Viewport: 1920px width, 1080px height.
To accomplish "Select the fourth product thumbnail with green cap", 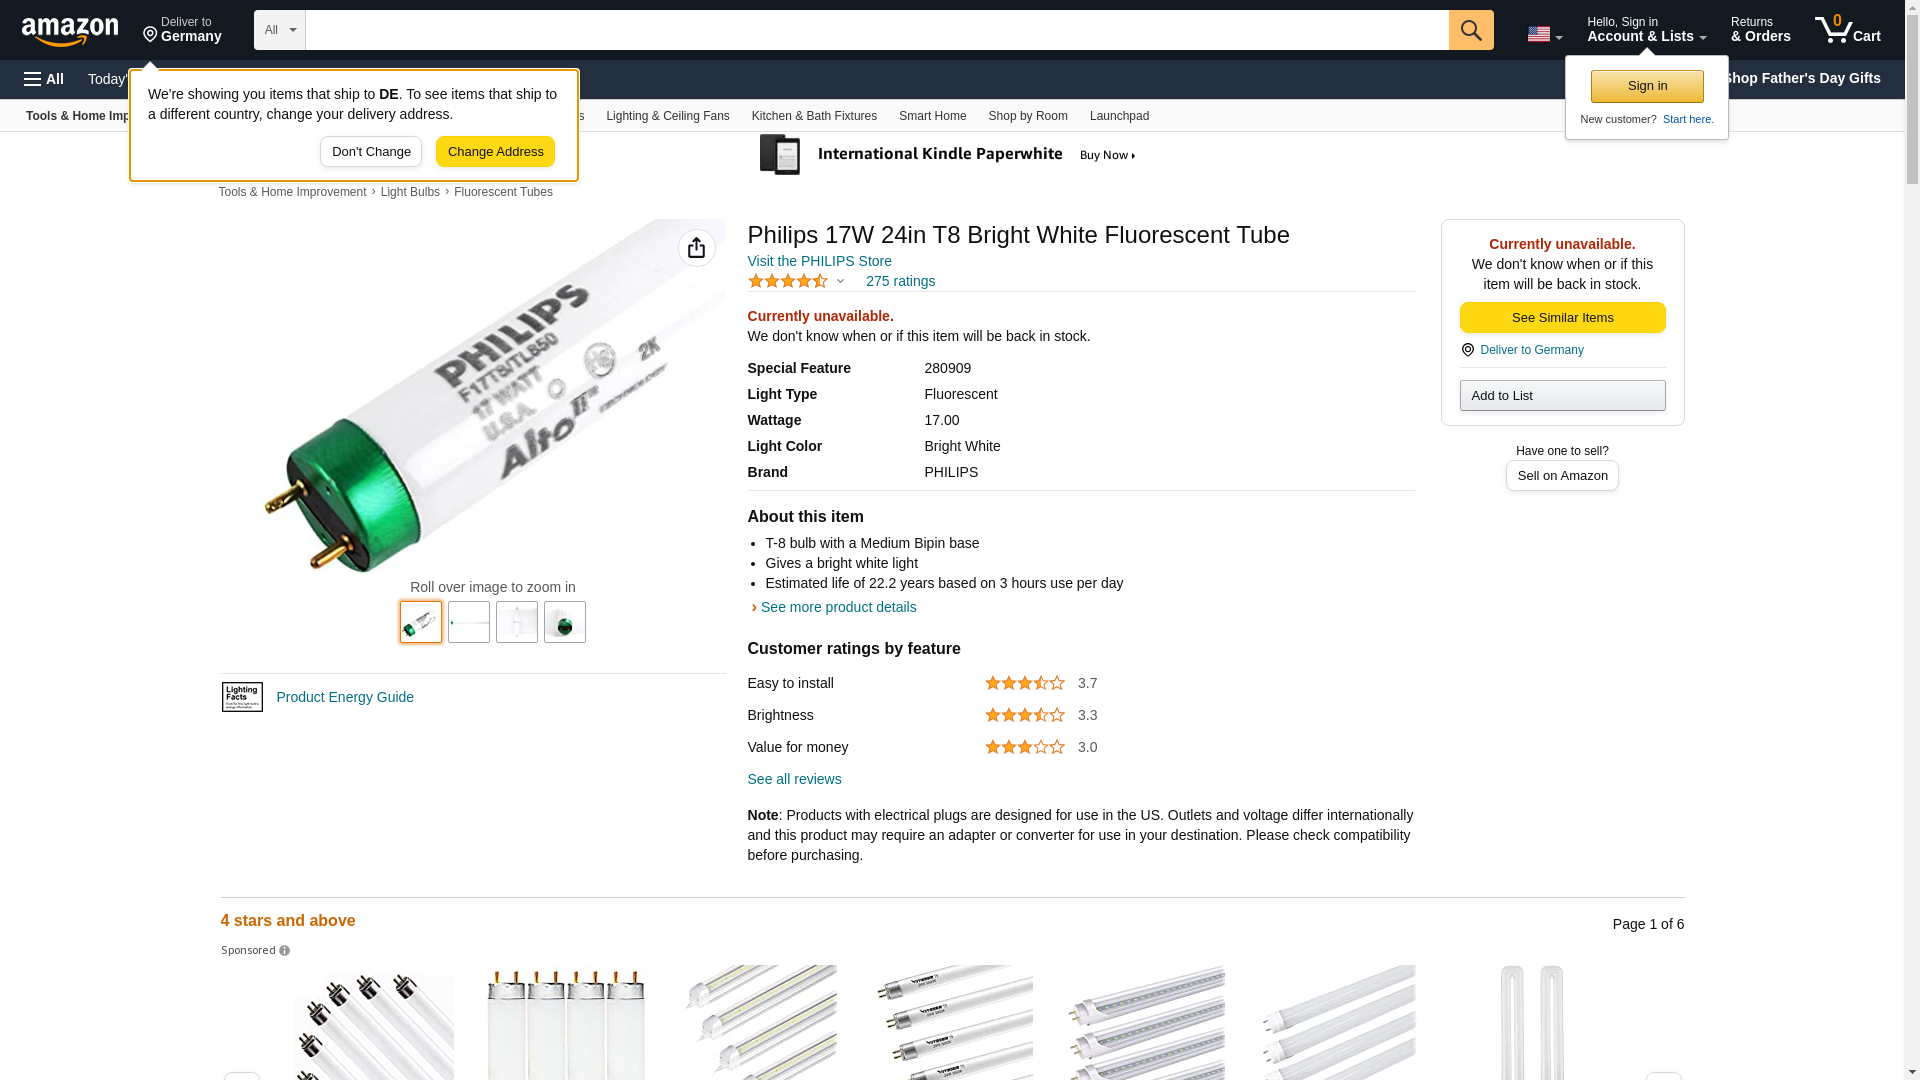I will tap(564, 622).
